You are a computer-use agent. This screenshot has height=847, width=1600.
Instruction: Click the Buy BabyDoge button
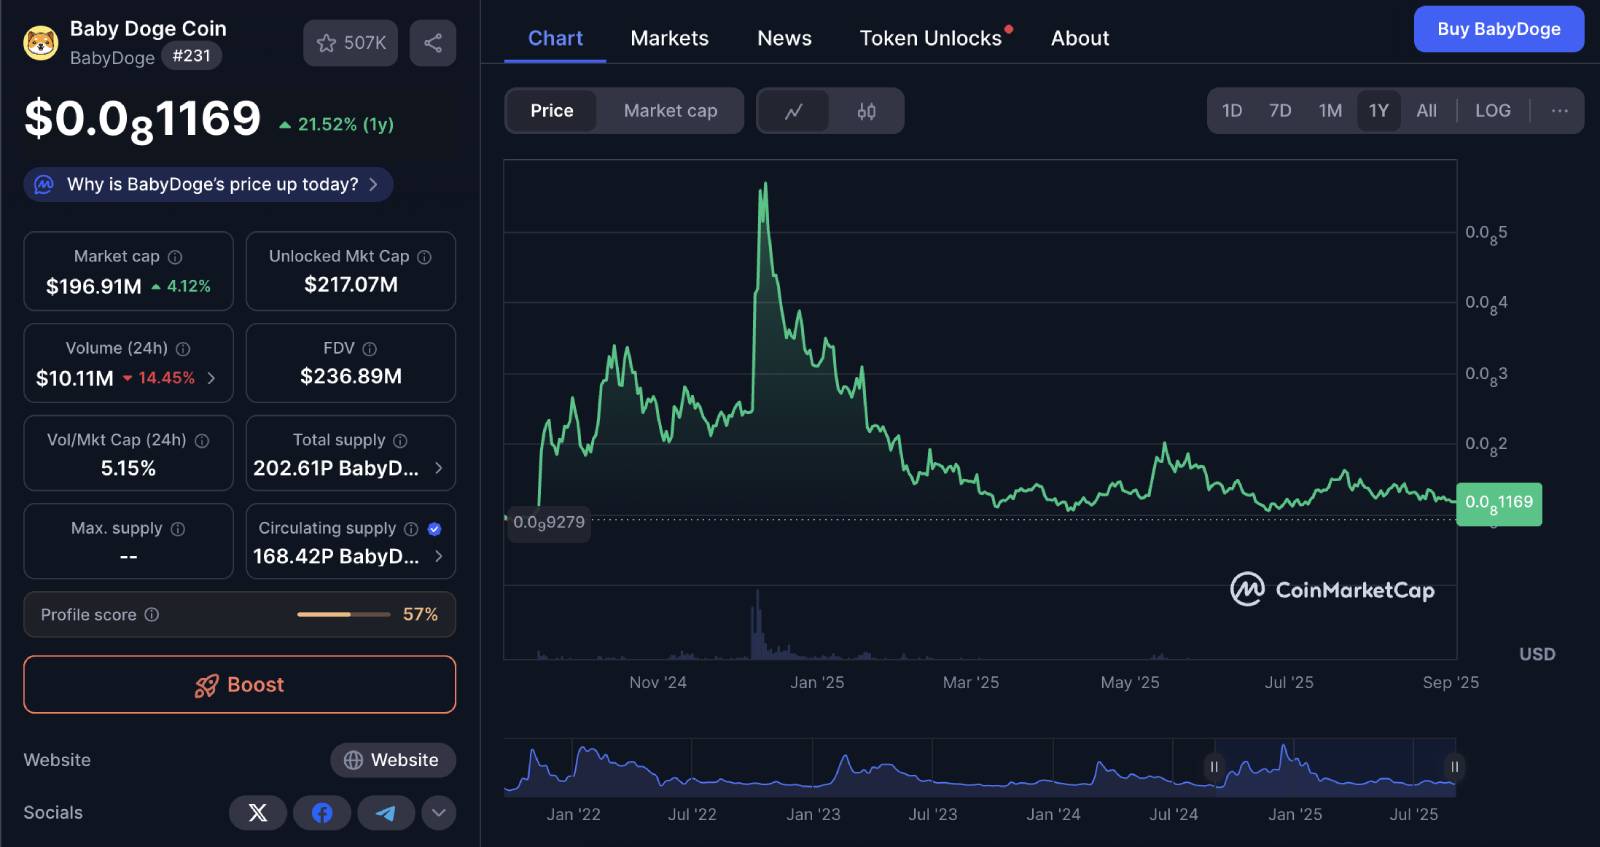pyautogui.click(x=1499, y=29)
